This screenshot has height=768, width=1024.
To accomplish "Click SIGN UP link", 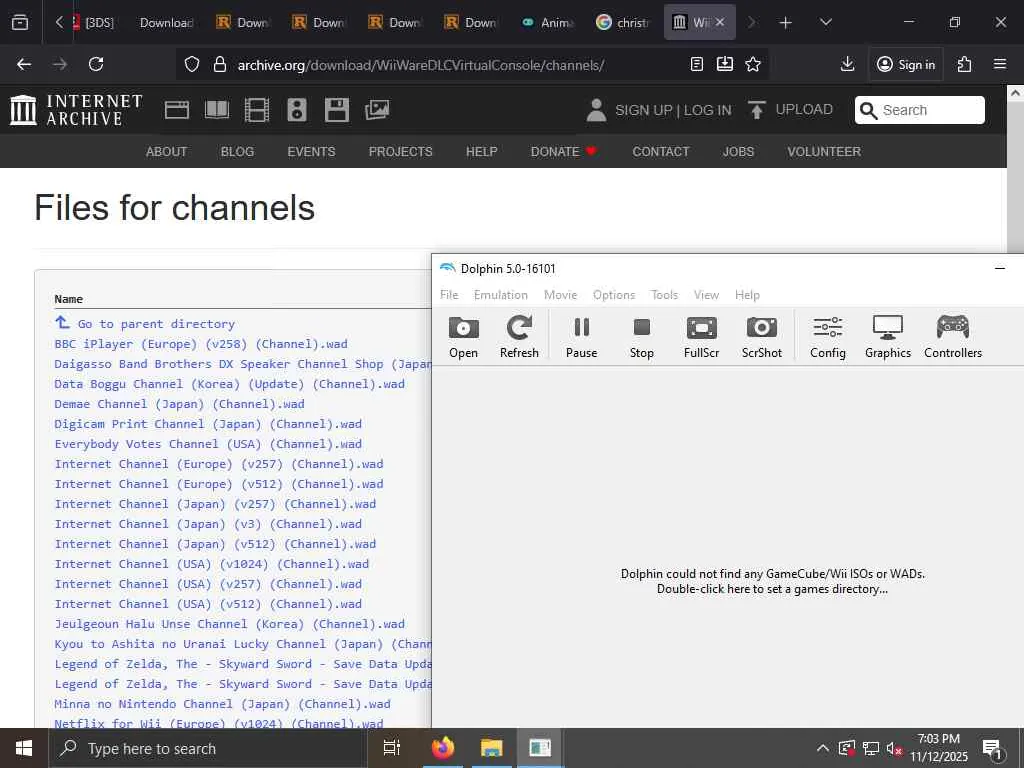I will pos(643,110).
